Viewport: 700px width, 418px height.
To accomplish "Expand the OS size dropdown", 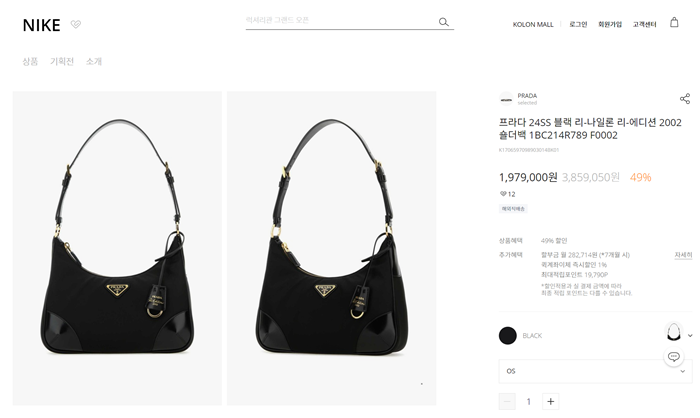I will coord(595,371).
